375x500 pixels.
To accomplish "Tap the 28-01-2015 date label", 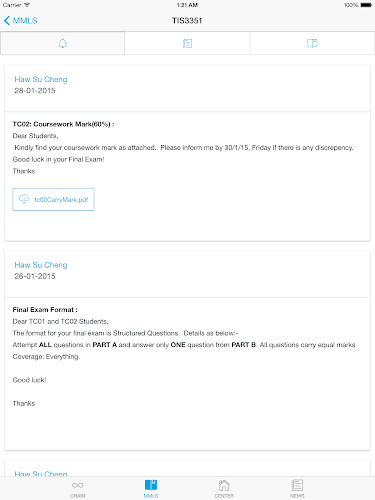I will 35,91.
